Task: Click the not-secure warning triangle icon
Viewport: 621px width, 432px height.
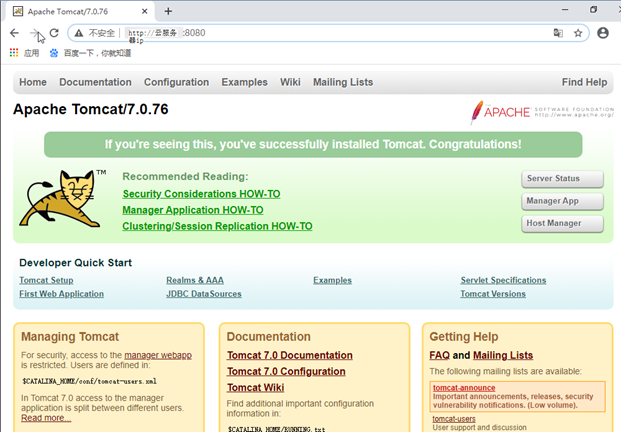Action: (79, 33)
